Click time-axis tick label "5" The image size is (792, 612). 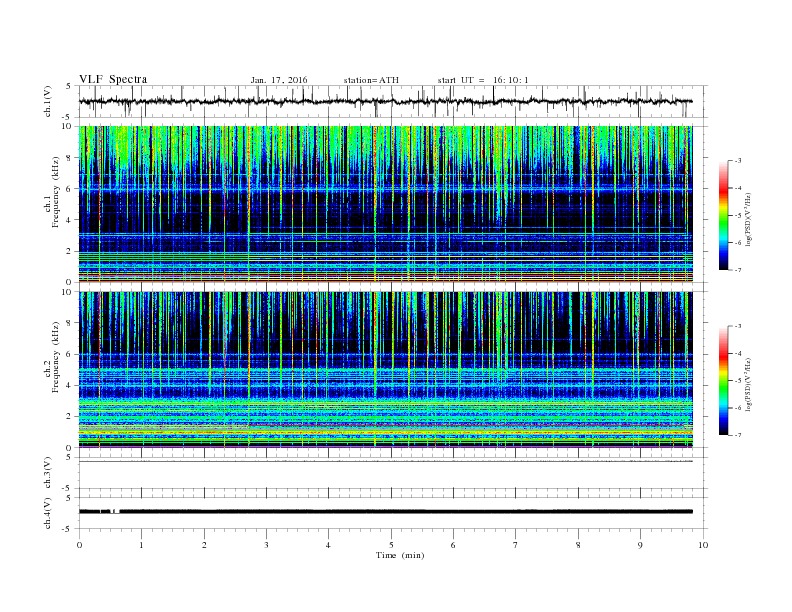coord(391,545)
